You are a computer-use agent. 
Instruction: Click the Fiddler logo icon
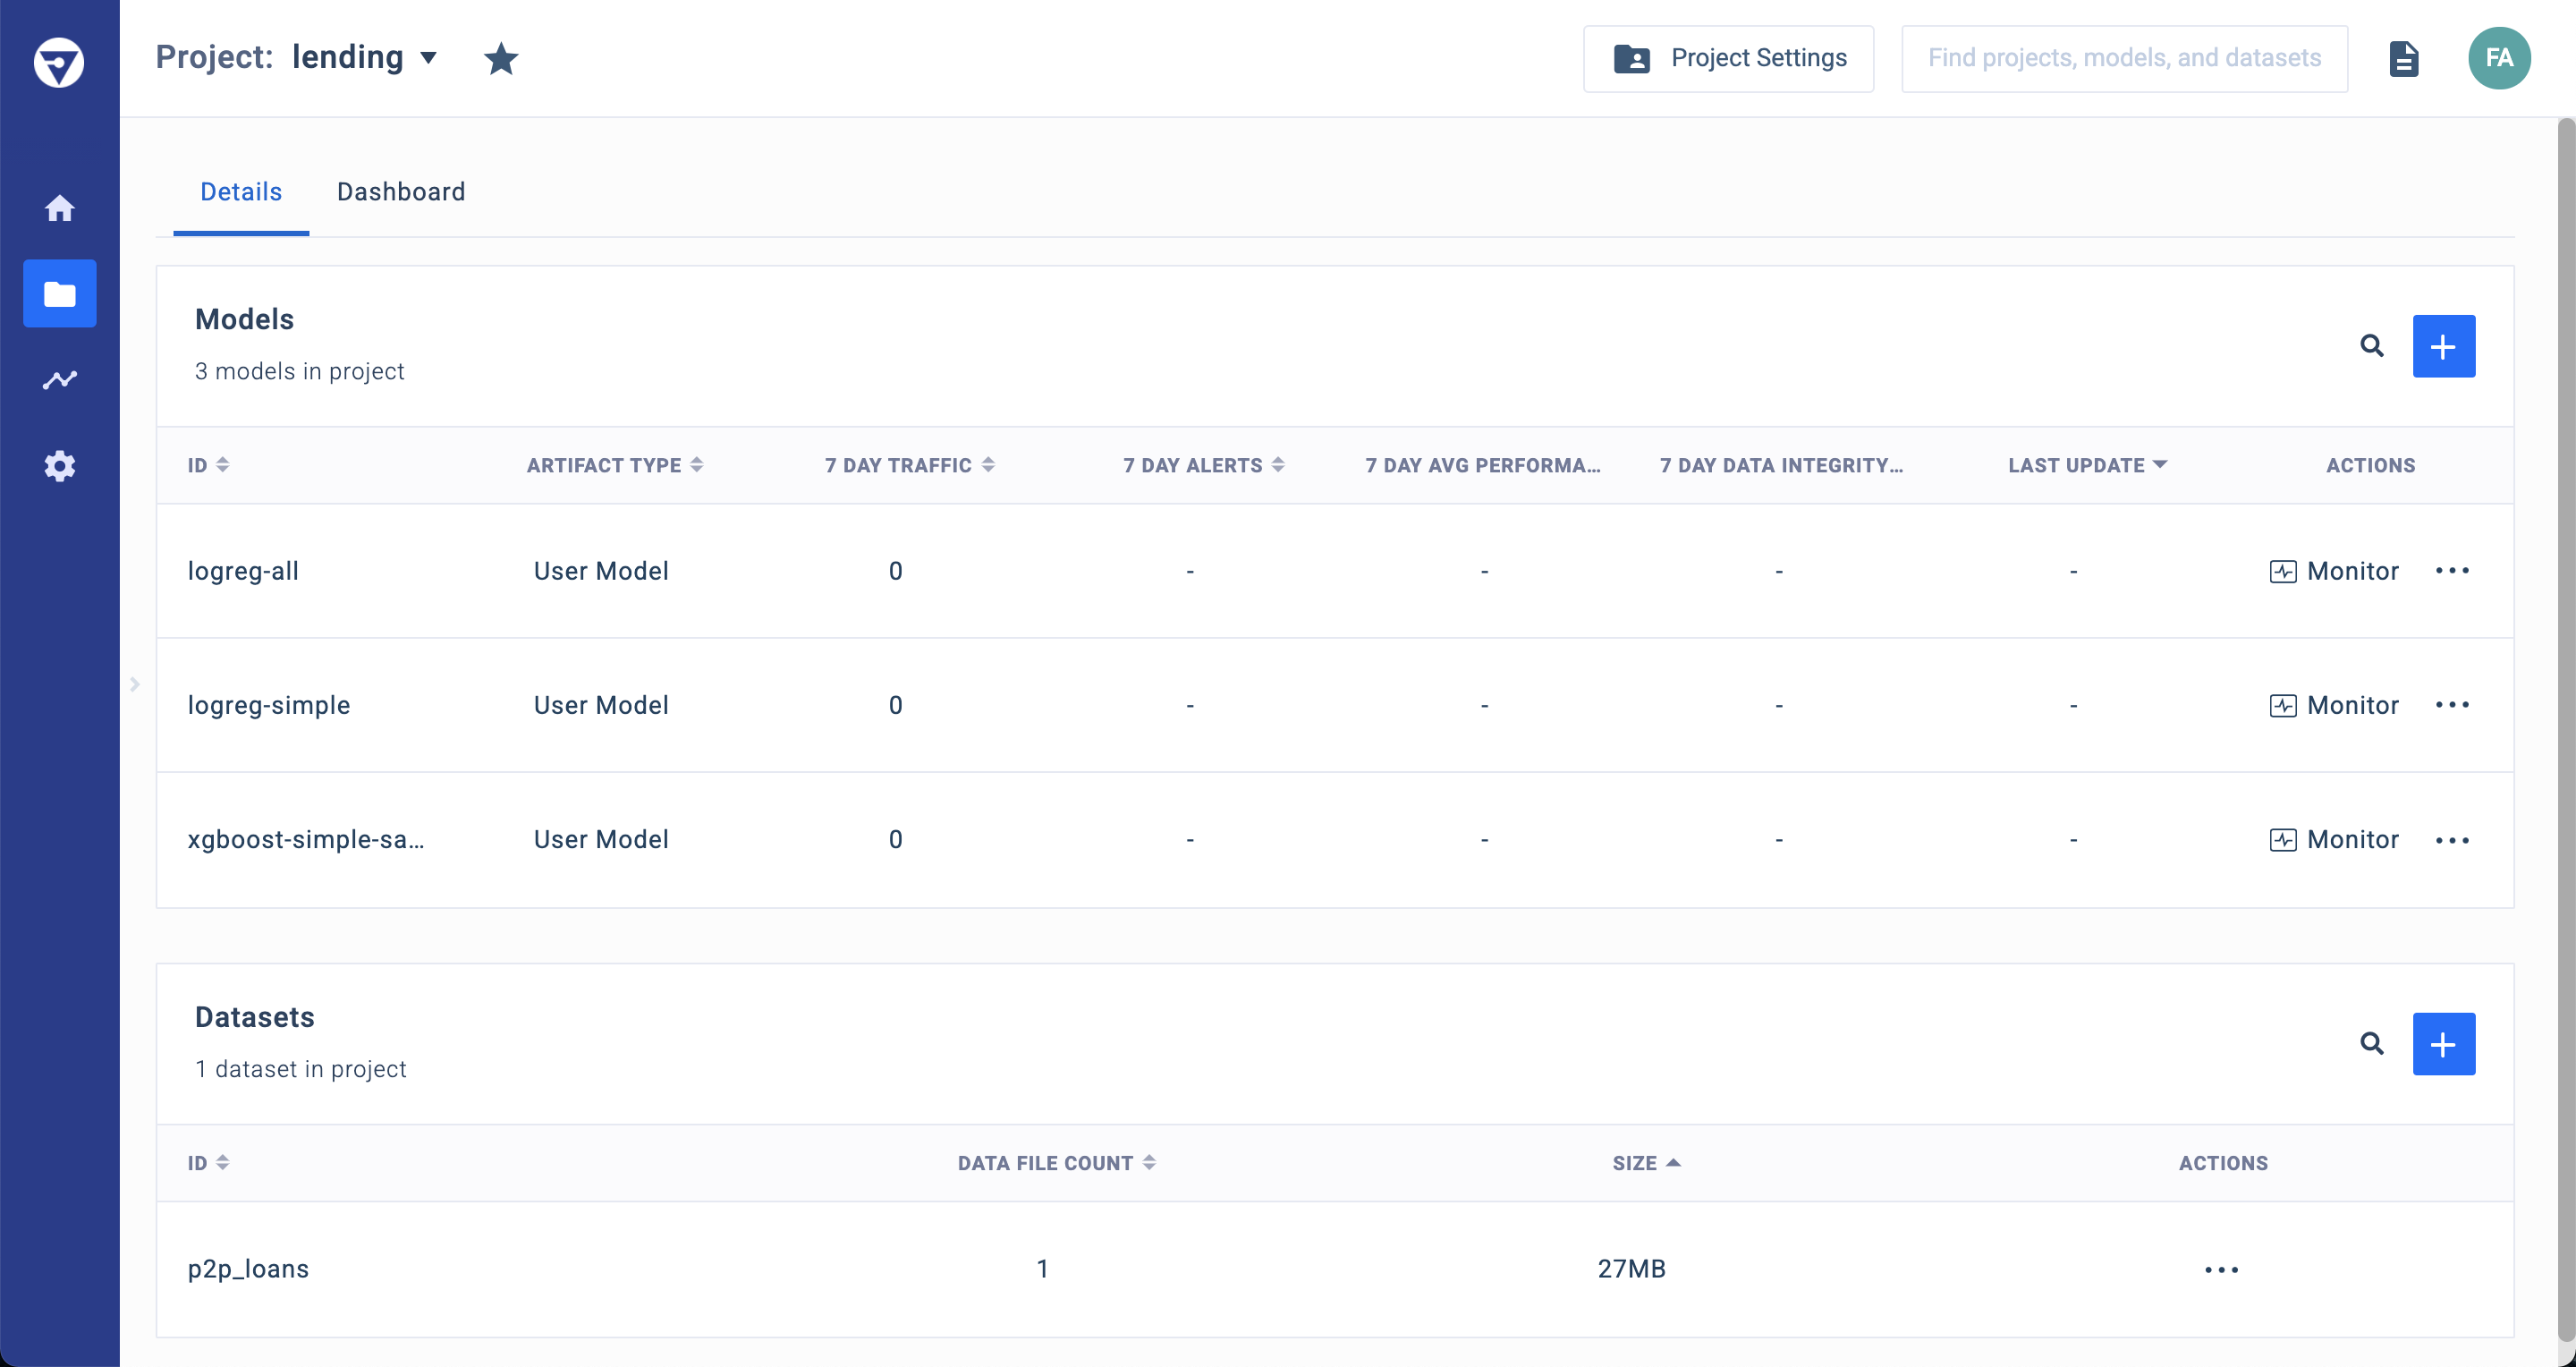pos(59,62)
